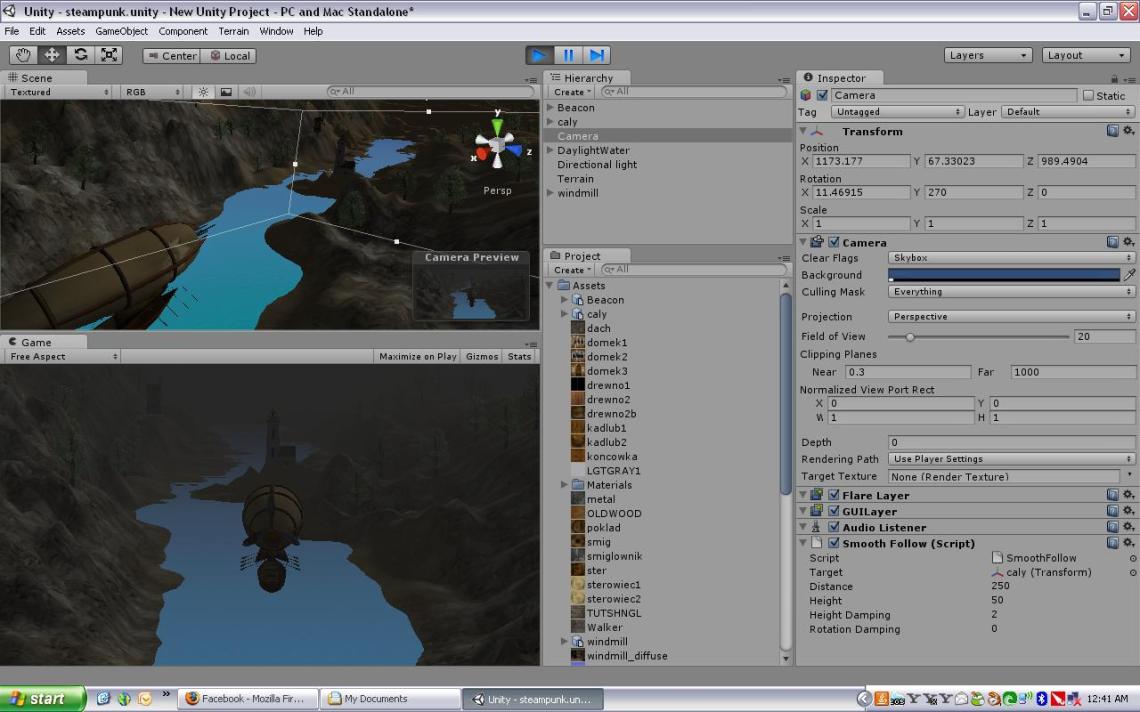Open the Terrain menu
1140x712 pixels.
click(x=233, y=31)
